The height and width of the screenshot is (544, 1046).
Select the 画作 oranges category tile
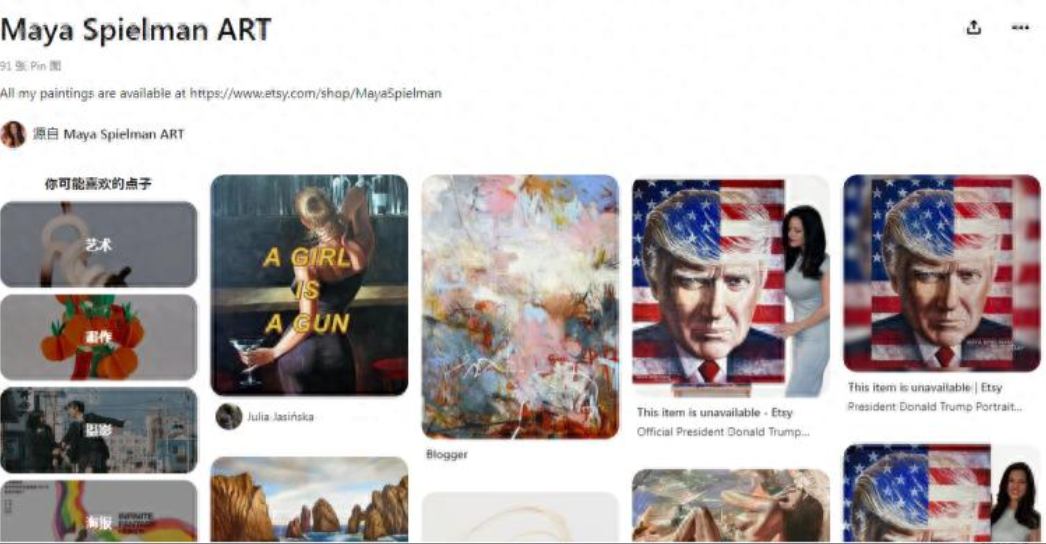click(99, 338)
